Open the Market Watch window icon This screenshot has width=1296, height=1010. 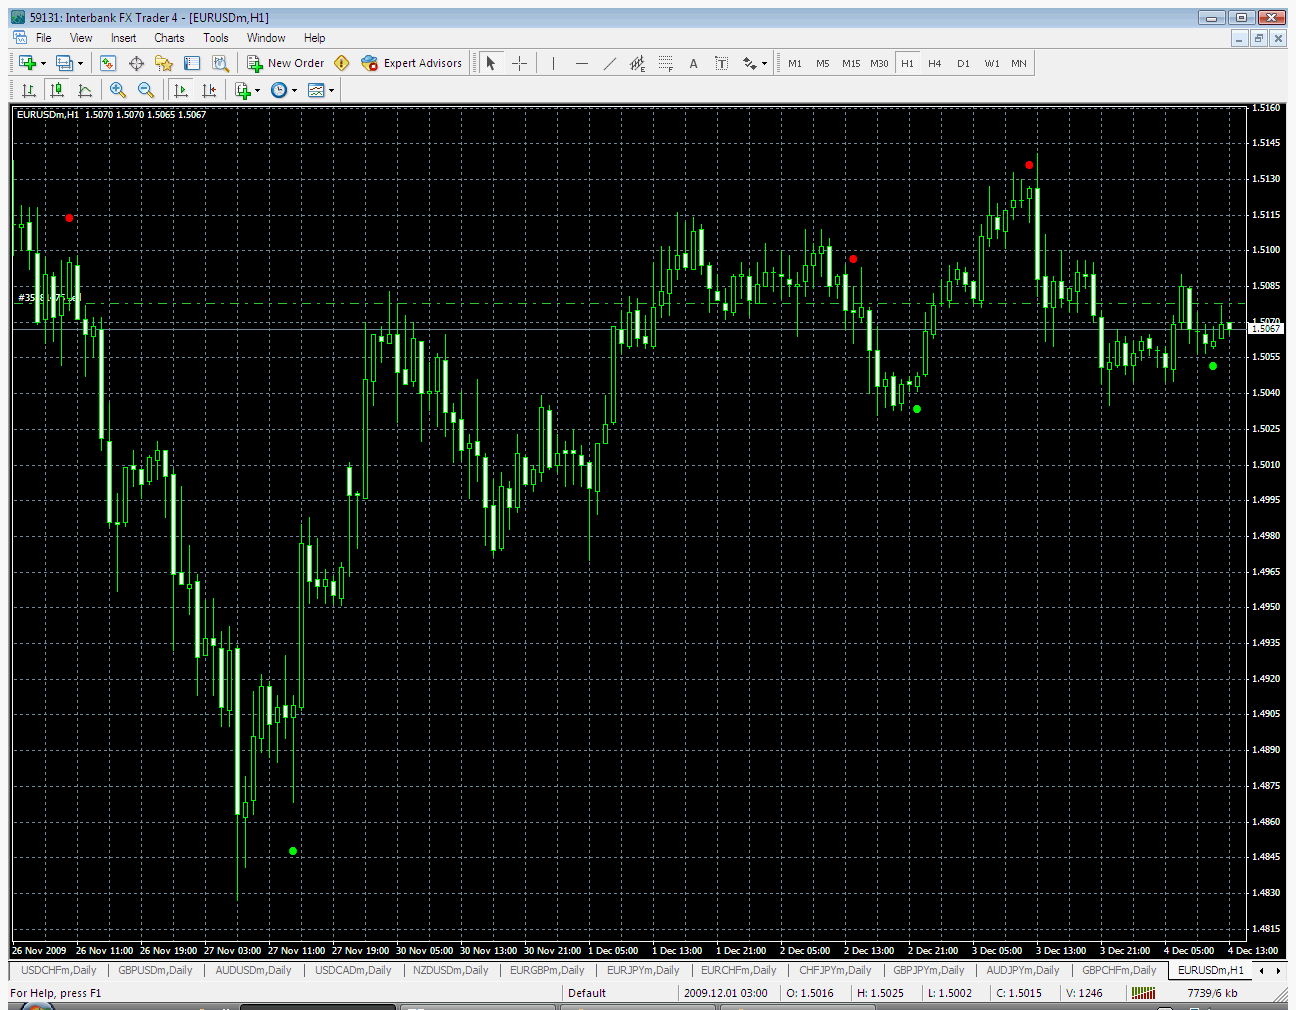[x=108, y=63]
